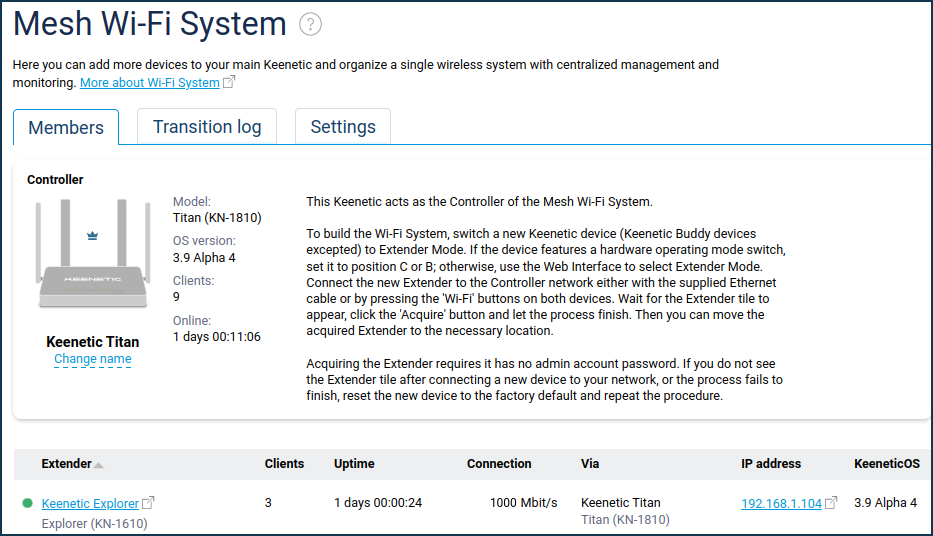Click the Keenetic Titan router image
Viewport: 933px width, 536px height.
click(x=92, y=253)
